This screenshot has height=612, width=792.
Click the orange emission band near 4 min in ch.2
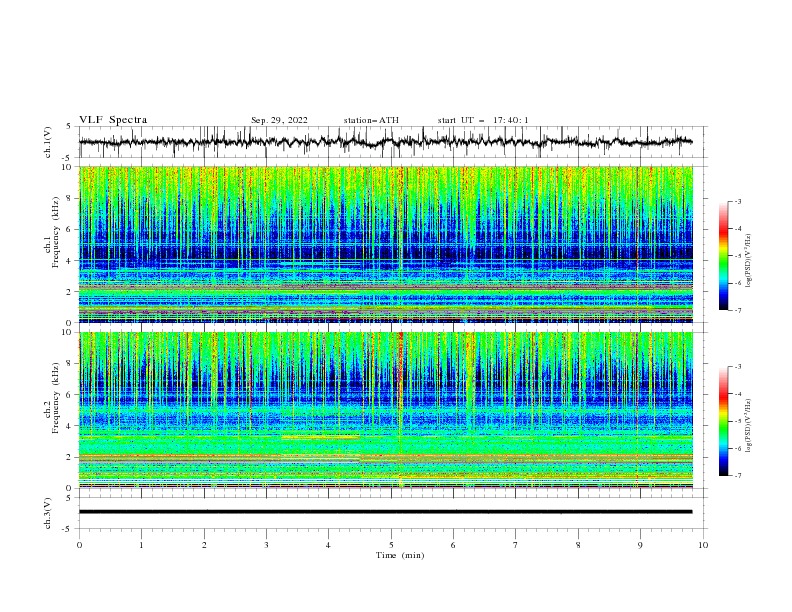(320, 437)
